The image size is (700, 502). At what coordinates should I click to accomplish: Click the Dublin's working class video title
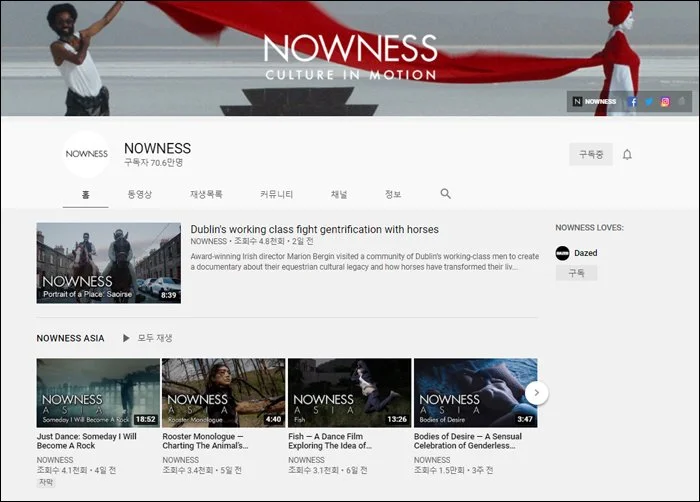click(314, 229)
